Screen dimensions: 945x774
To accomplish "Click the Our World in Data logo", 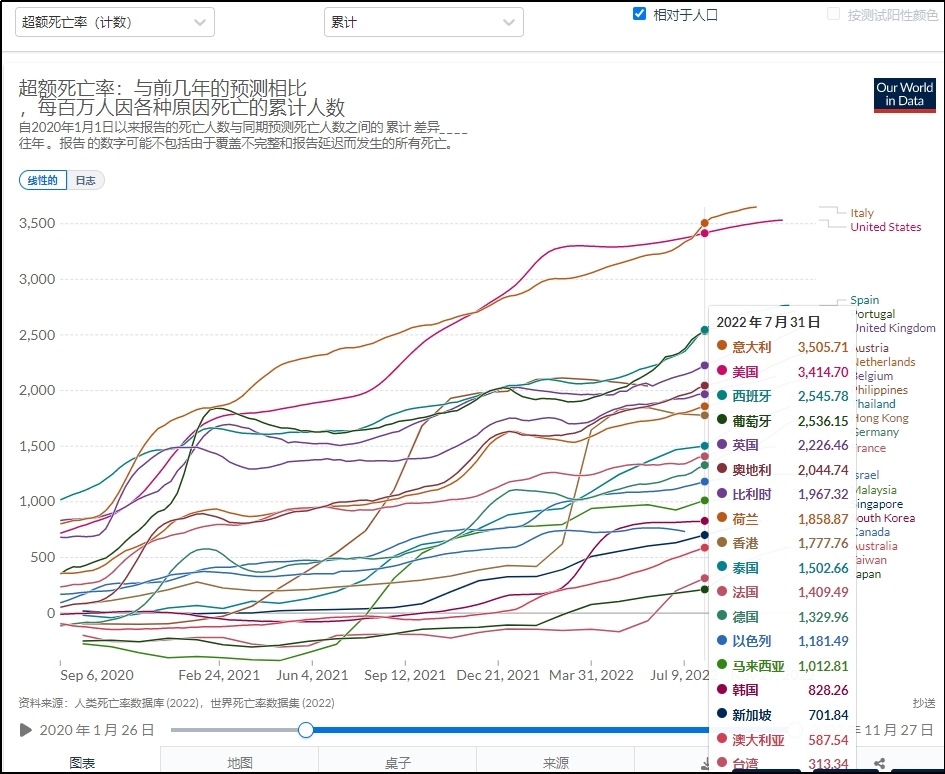I will 905,95.
